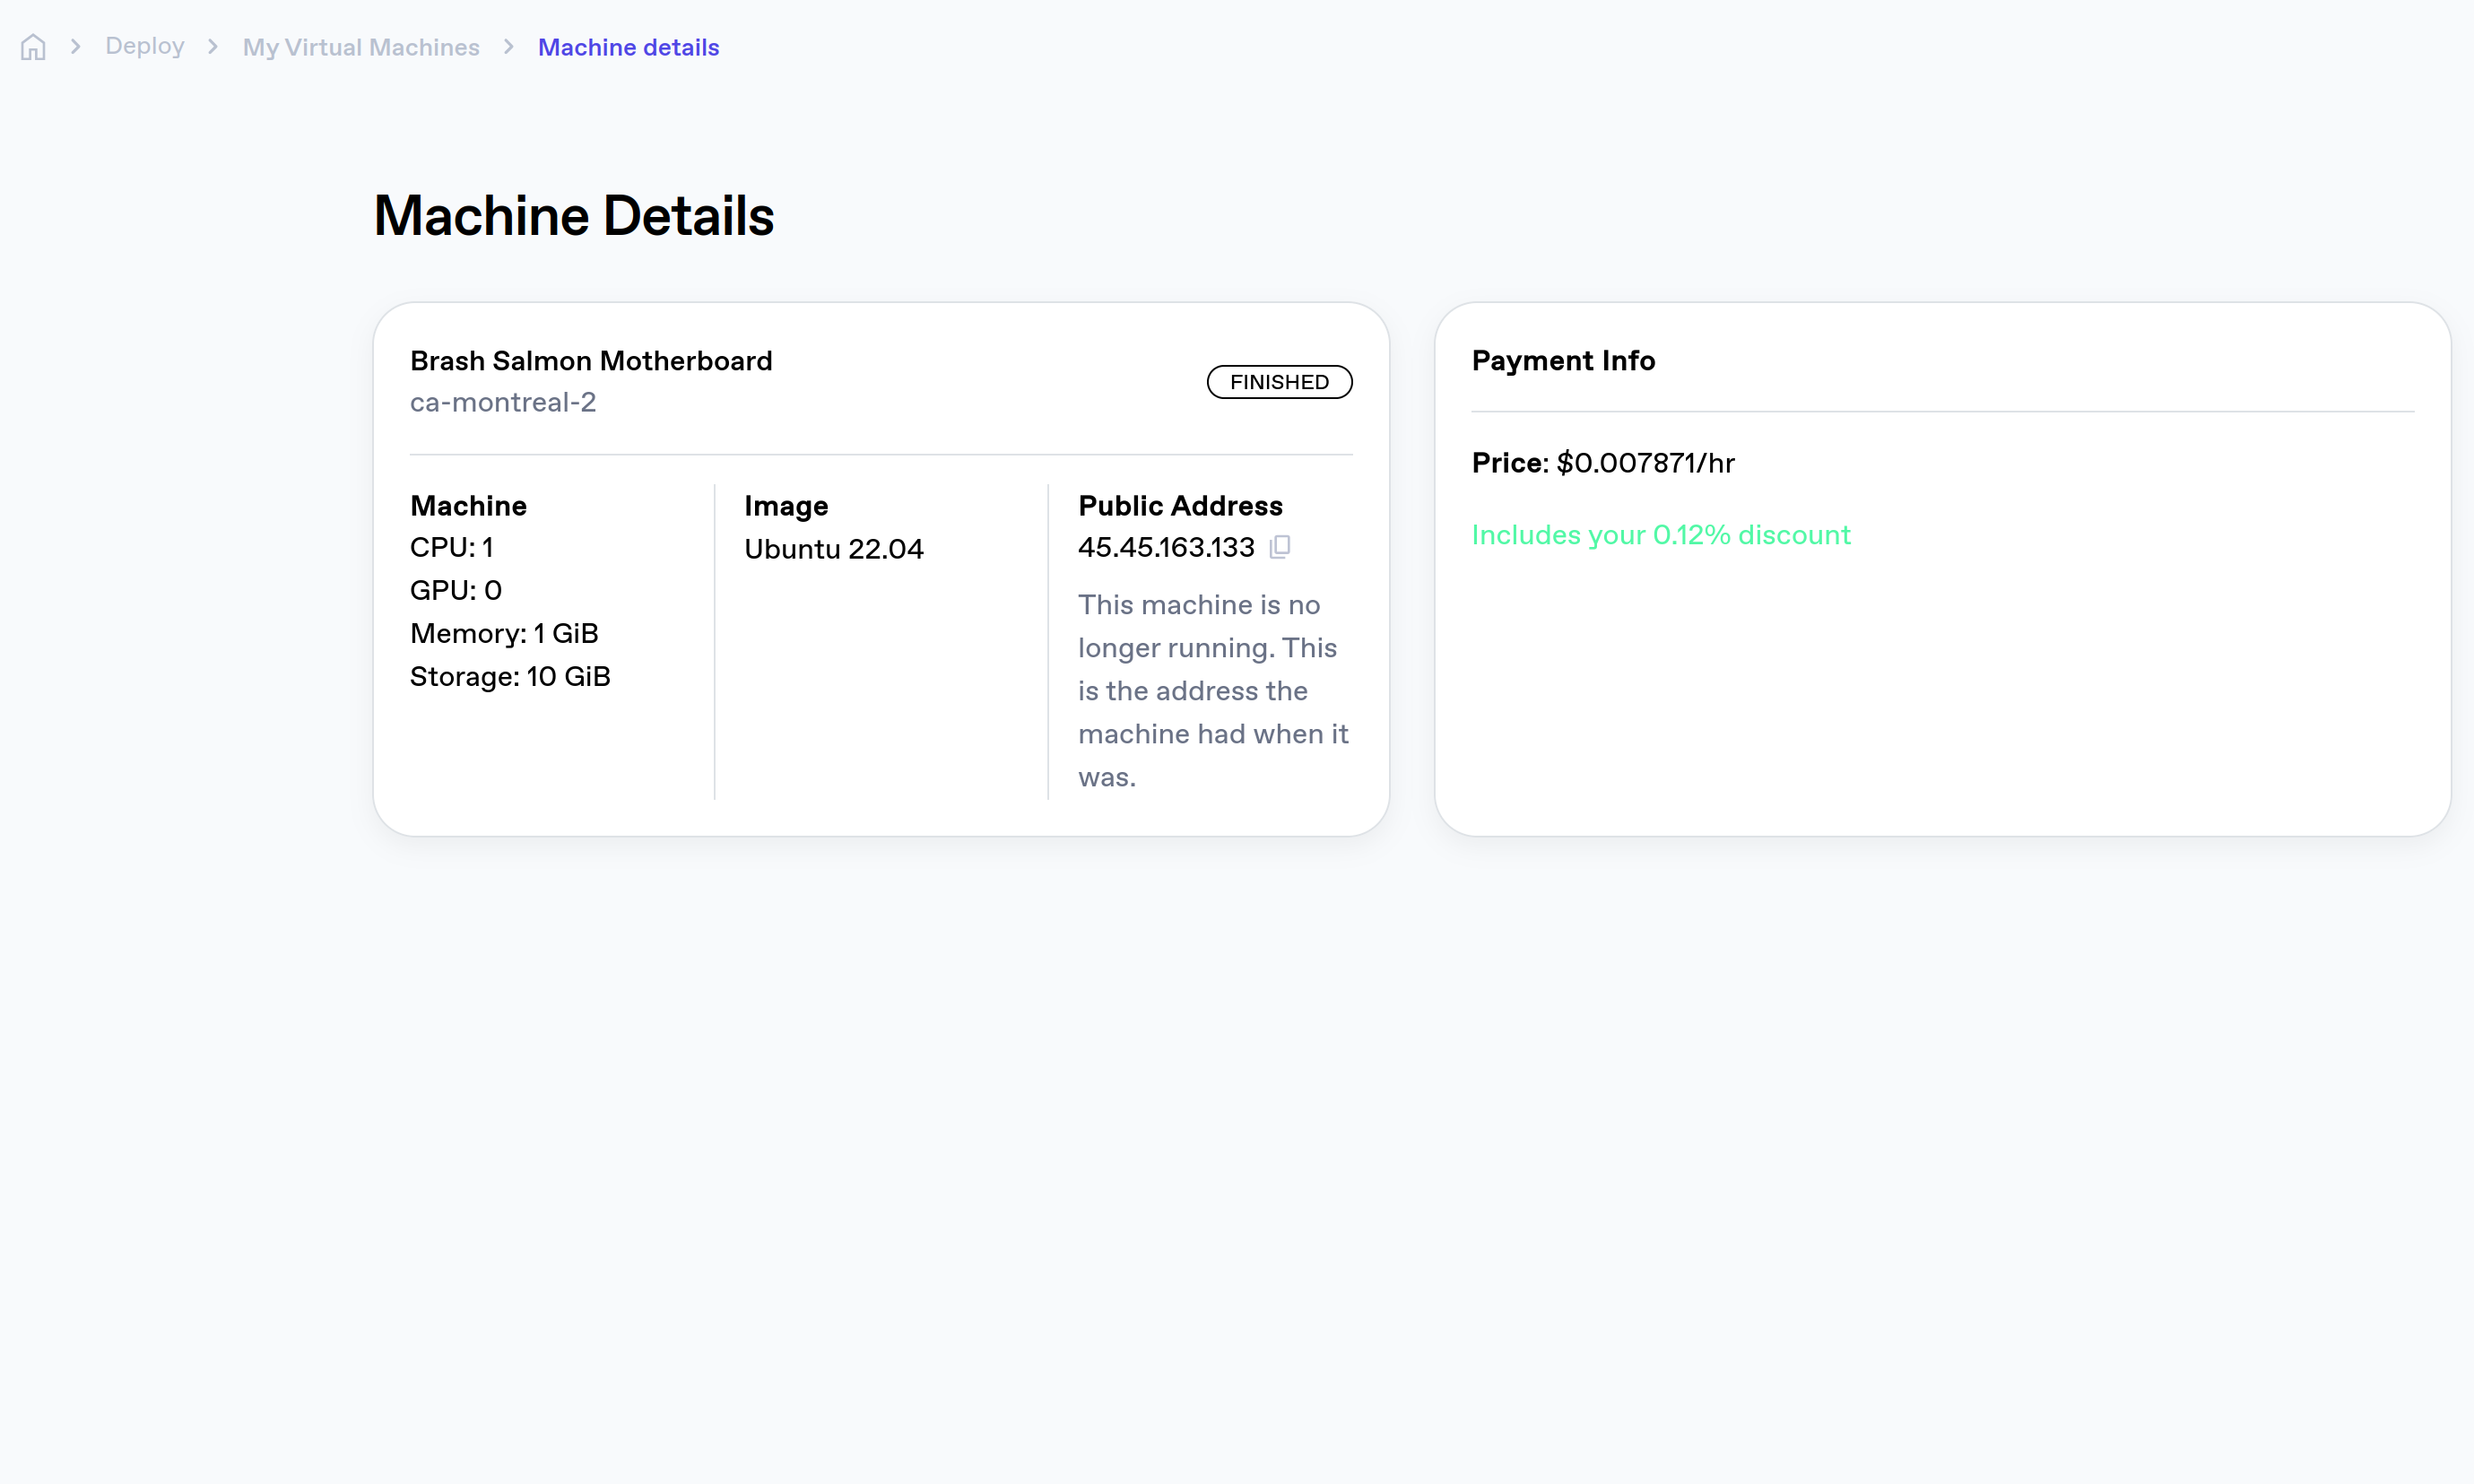Go to My Virtual Machines breadcrumb
Image resolution: width=2474 pixels, height=1484 pixels.
361,47
